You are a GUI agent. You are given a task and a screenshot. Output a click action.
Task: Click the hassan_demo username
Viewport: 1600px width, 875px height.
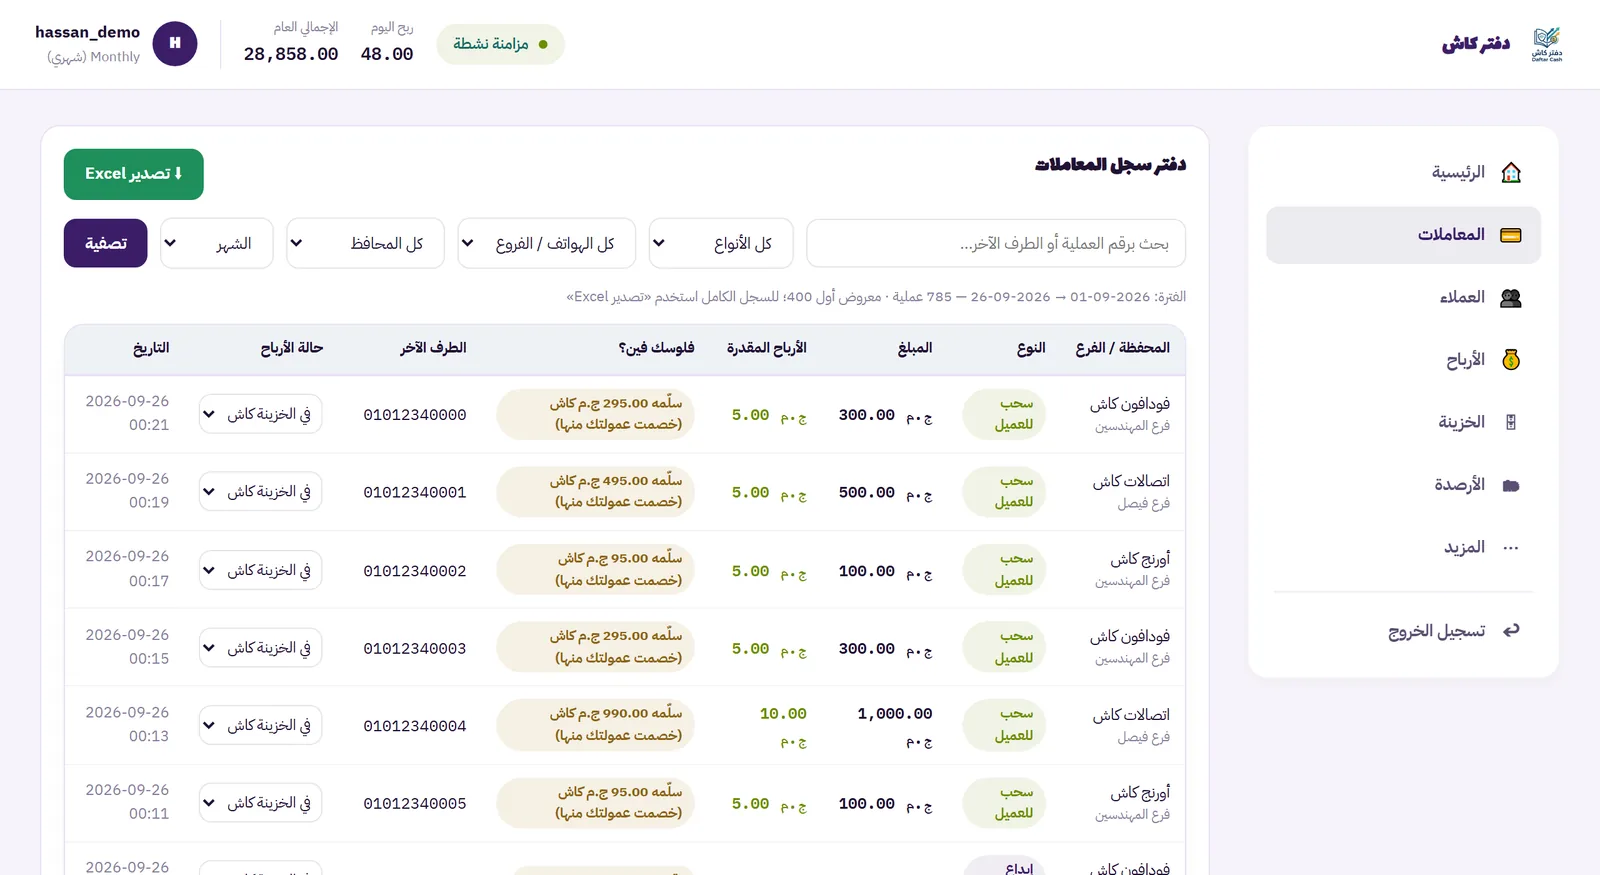88,32
